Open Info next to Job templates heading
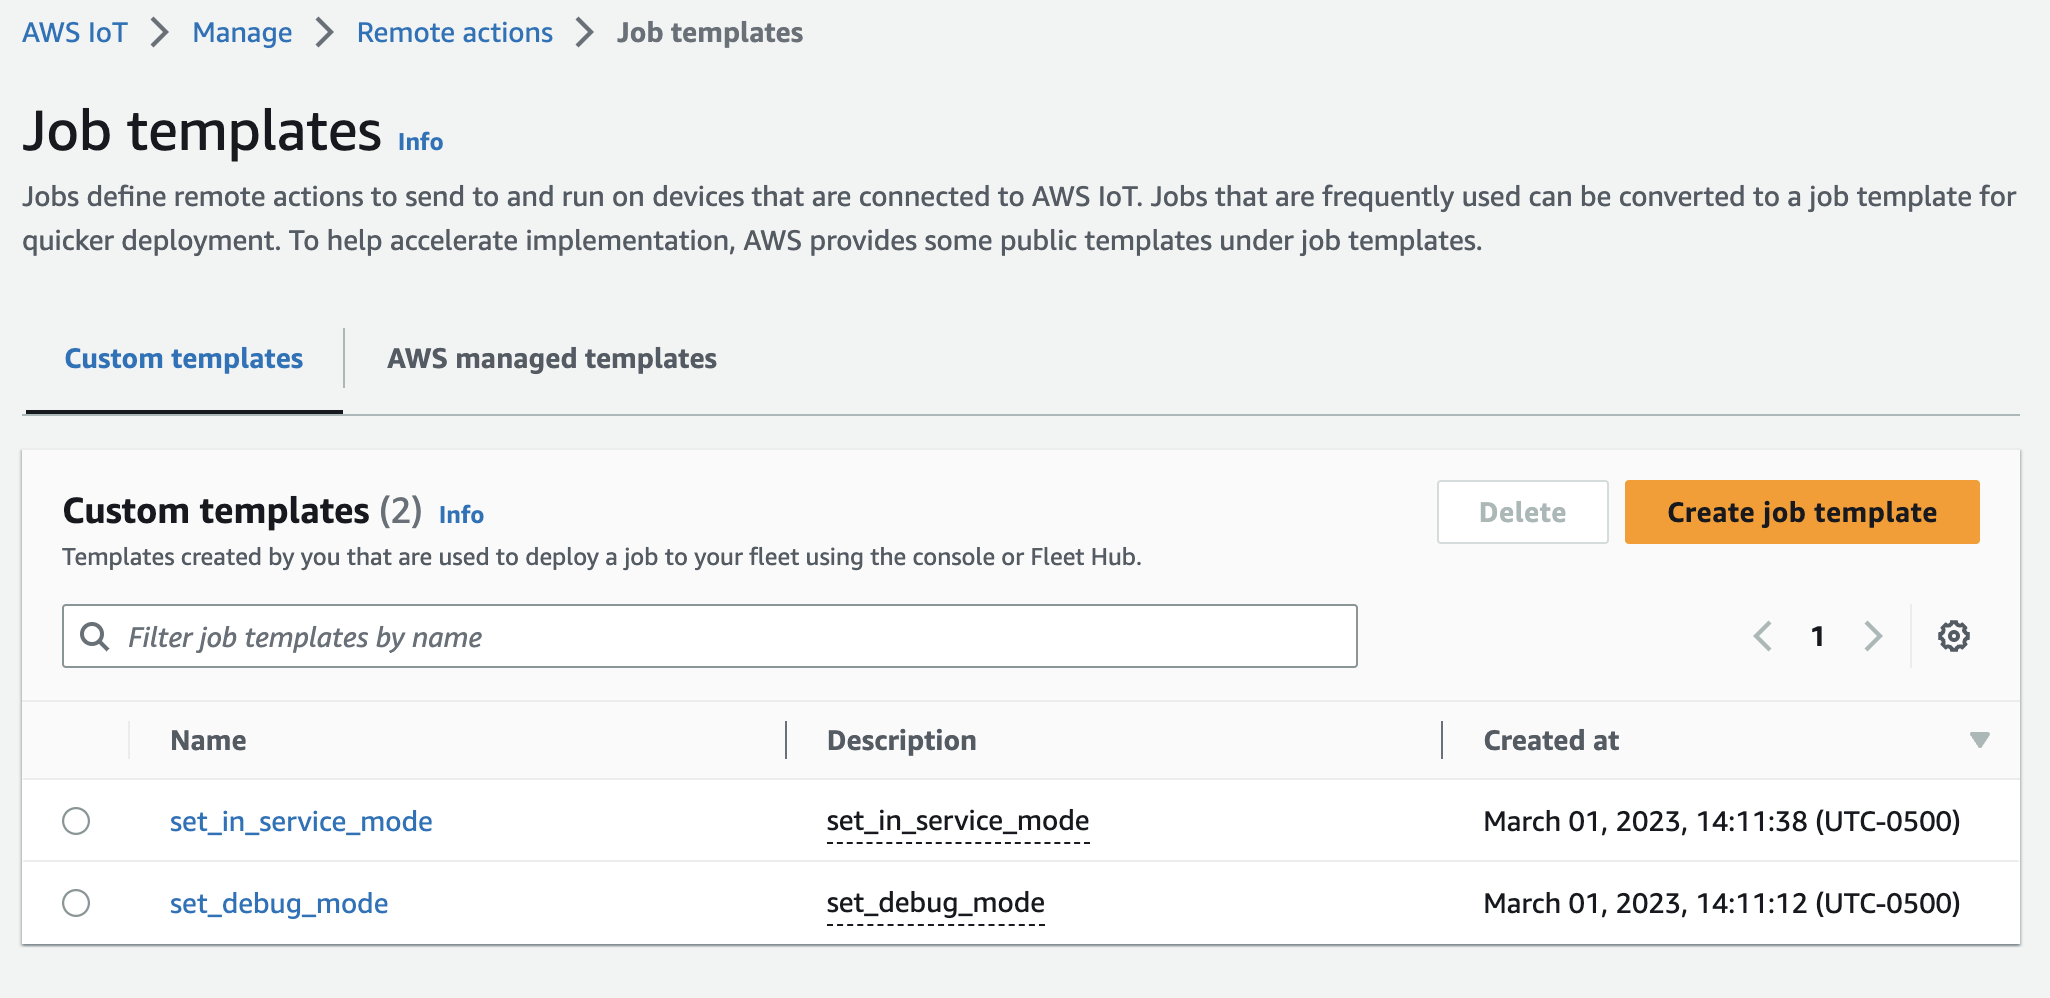Viewport: 2050px width, 998px height. (x=419, y=141)
